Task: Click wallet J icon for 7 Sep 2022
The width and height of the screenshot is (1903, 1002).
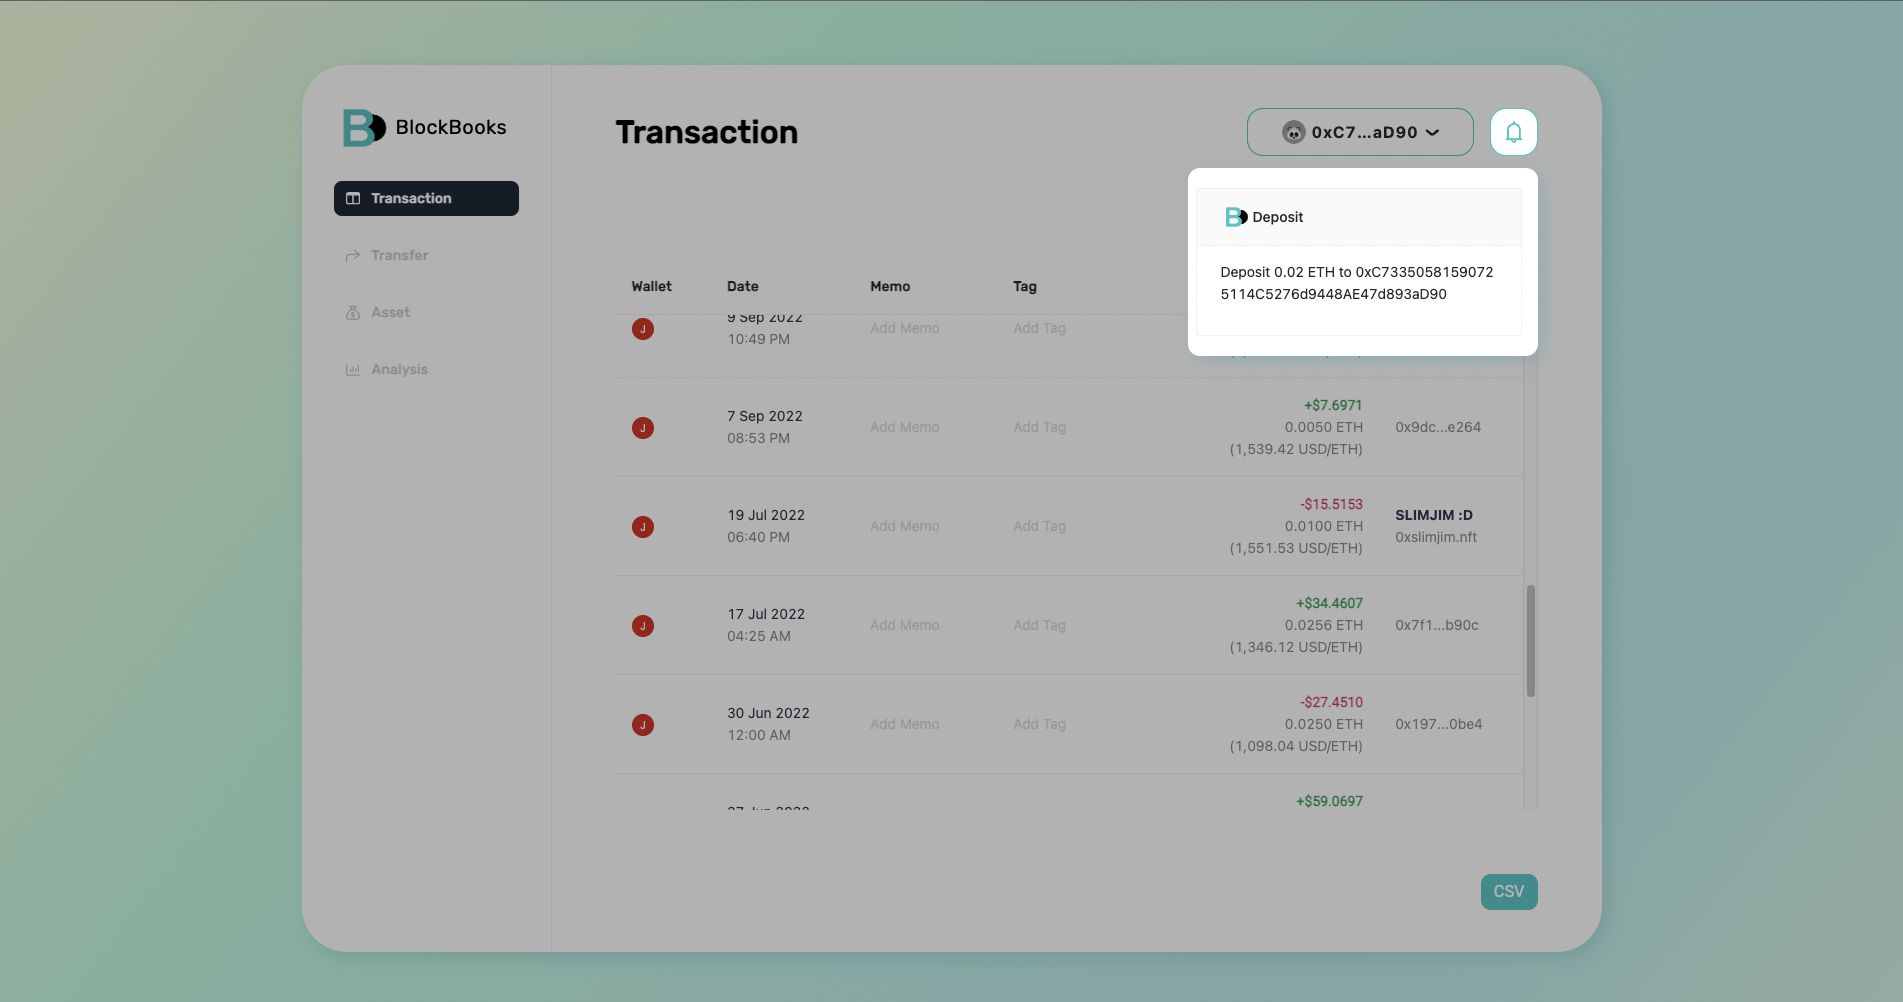Action: pyautogui.click(x=643, y=428)
